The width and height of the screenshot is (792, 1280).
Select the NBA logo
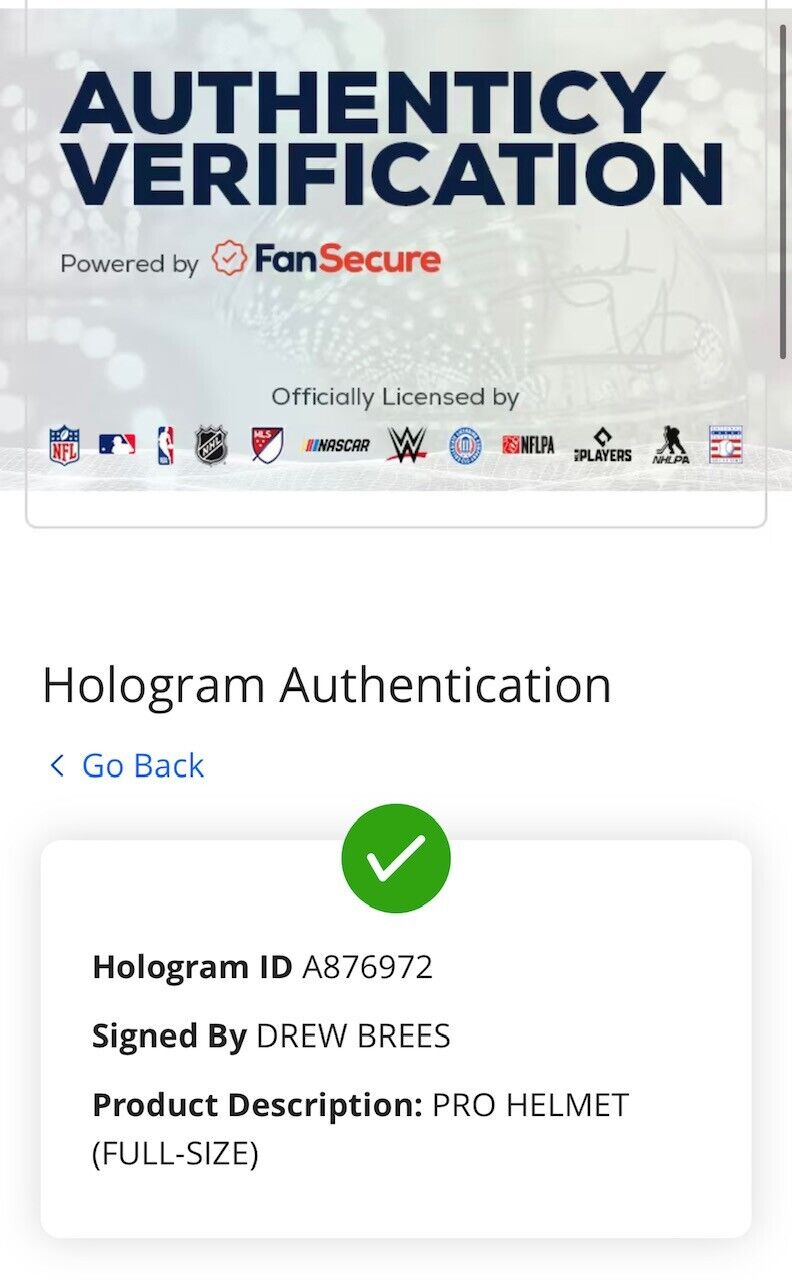tap(165, 445)
